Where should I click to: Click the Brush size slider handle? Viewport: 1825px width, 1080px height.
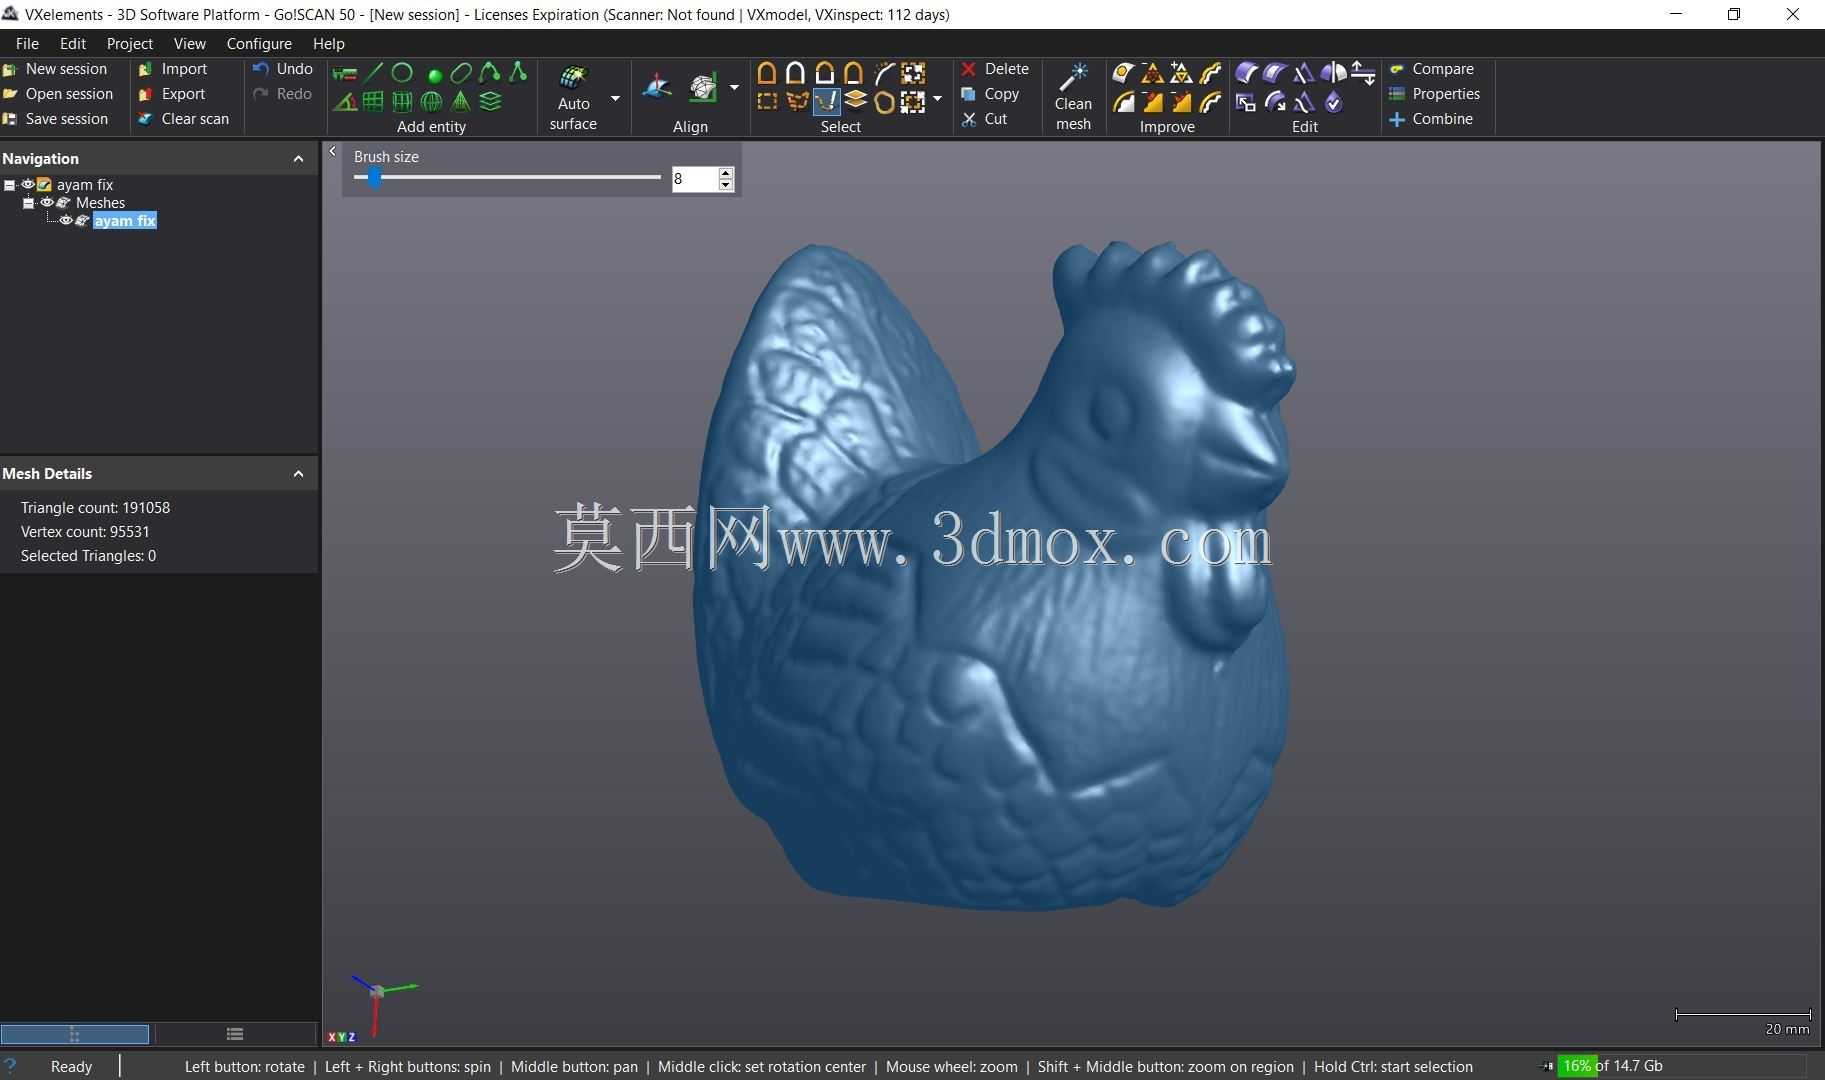point(374,177)
